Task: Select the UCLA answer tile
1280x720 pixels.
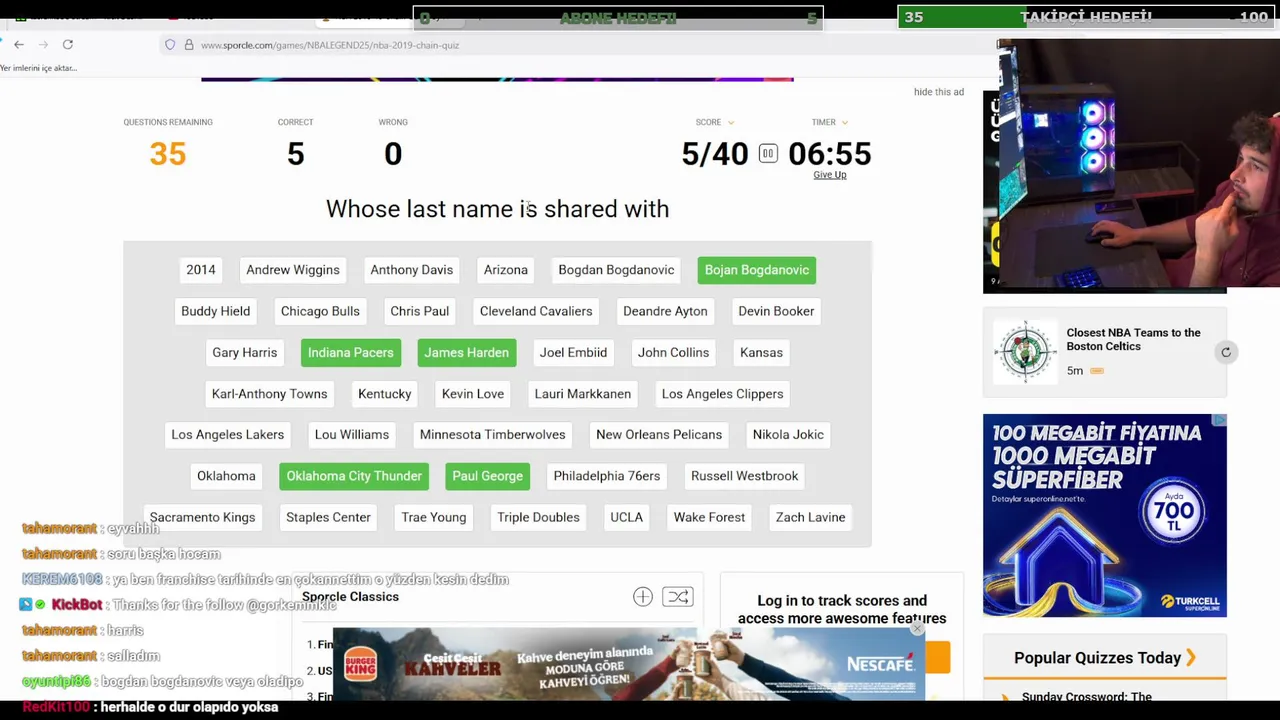Action: coord(627,517)
